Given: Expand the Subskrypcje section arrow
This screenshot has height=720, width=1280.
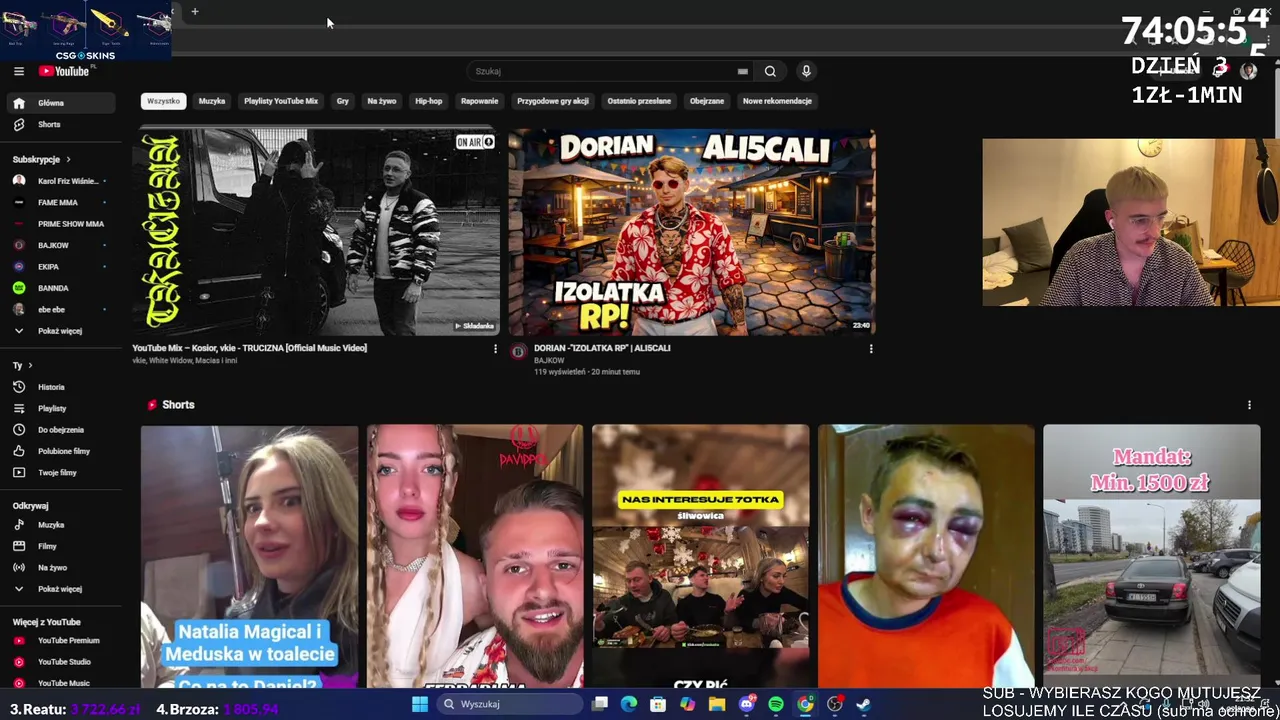Looking at the screenshot, I should point(68,160).
